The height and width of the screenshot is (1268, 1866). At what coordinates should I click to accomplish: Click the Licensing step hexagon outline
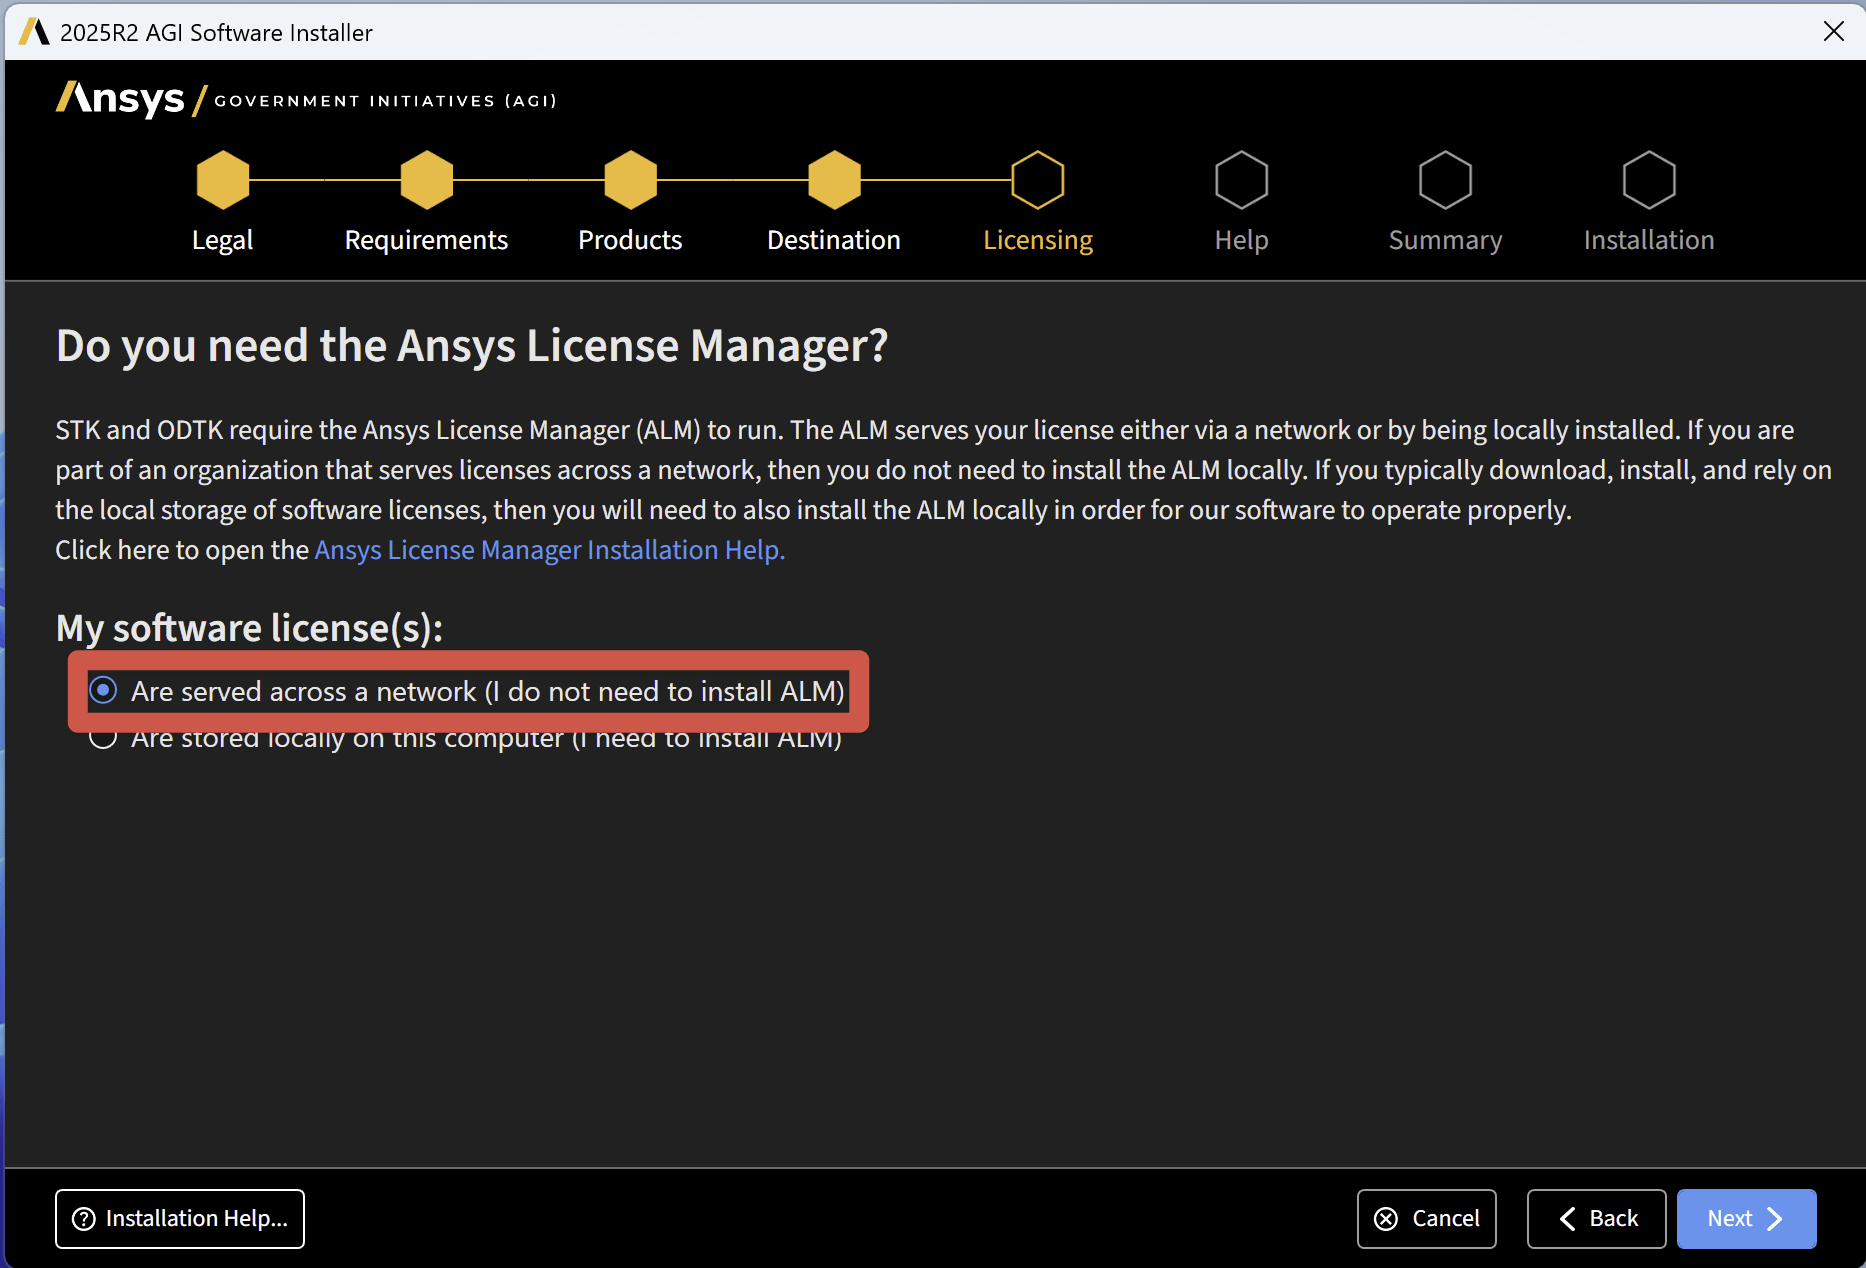point(1038,180)
